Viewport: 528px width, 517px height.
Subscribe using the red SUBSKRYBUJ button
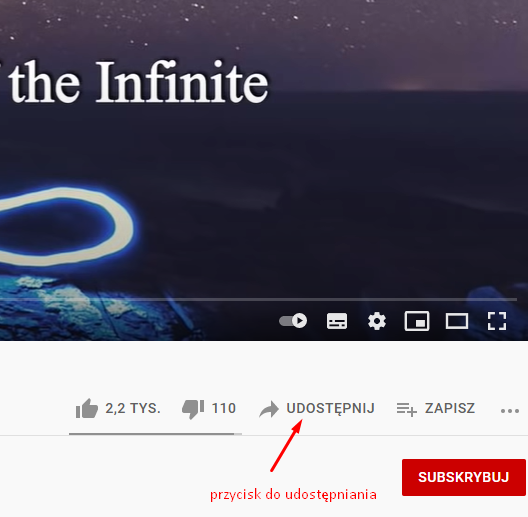pos(464,477)
